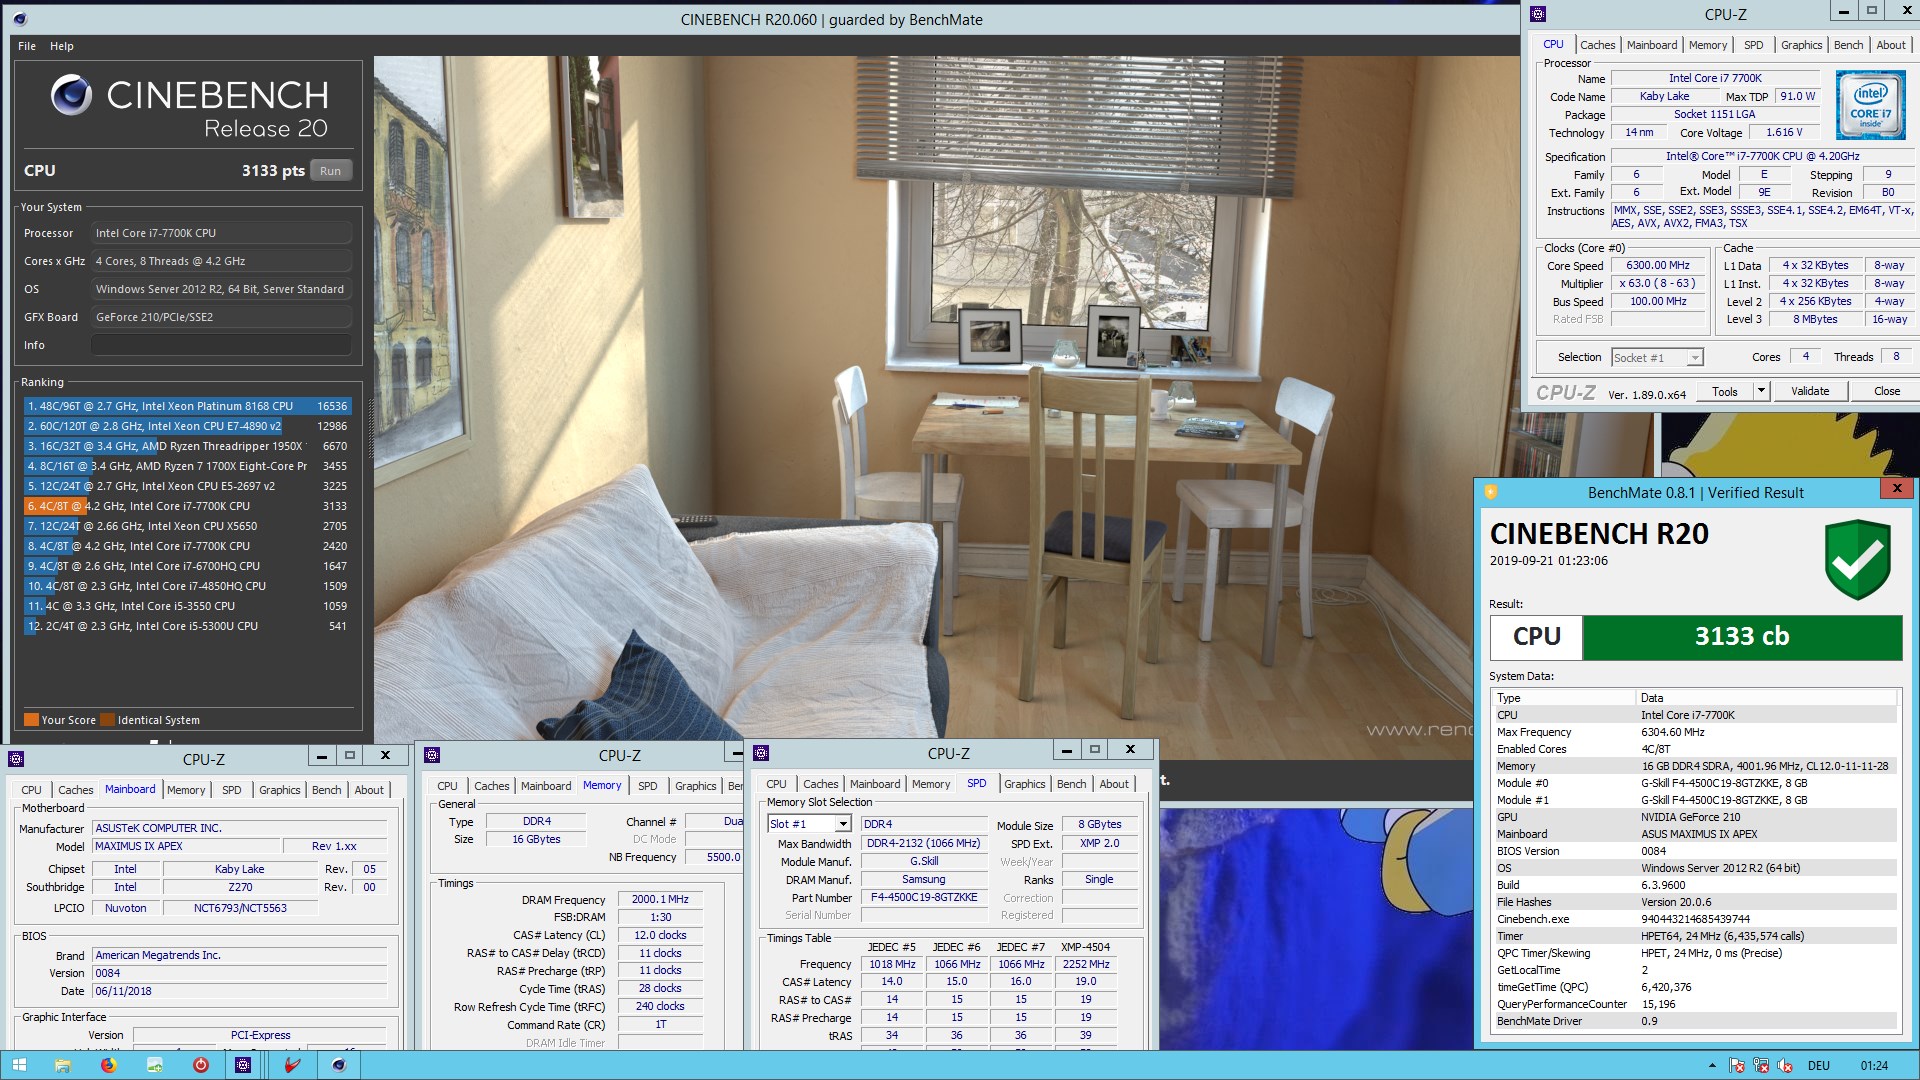
Task: Click the BenchMate title bar icon
Action: tap(1490, 492)
